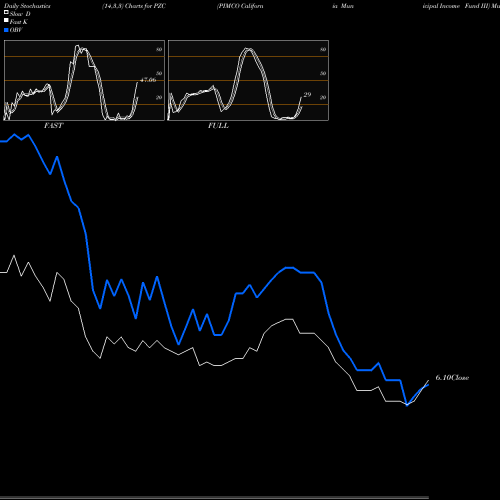The height and width of the screenshot is (500, 500).
Task: Click the 'Daily Stochastics' title text
Action: 27,6
